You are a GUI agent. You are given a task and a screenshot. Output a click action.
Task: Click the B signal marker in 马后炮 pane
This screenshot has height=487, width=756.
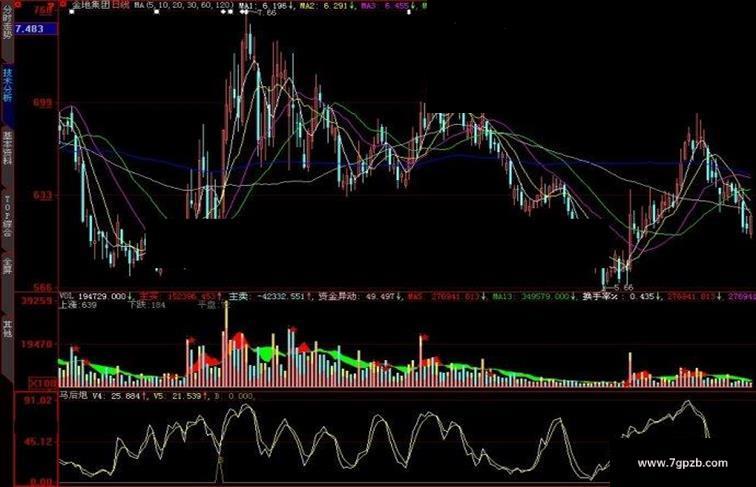click(x=220, y=460)
